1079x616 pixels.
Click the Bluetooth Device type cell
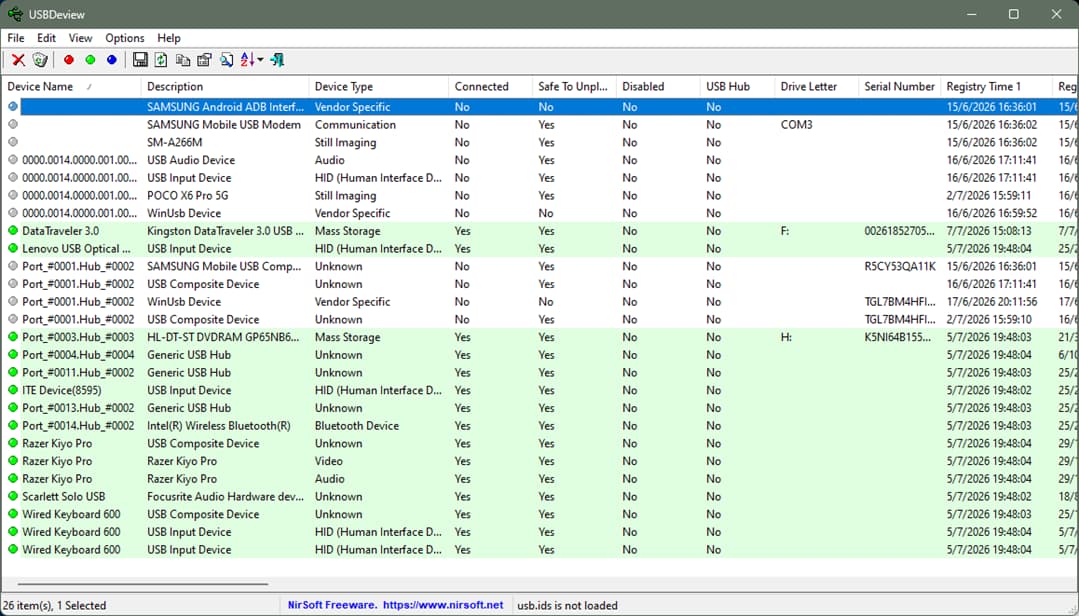[x=356, y=425]
